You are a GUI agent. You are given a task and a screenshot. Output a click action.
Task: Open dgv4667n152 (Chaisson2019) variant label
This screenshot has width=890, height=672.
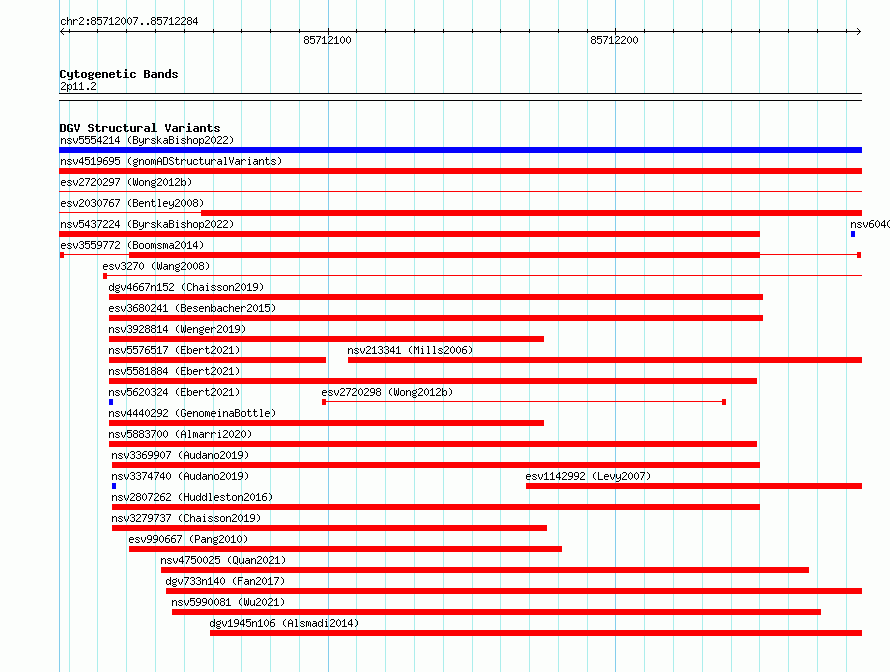coord(186,287)
